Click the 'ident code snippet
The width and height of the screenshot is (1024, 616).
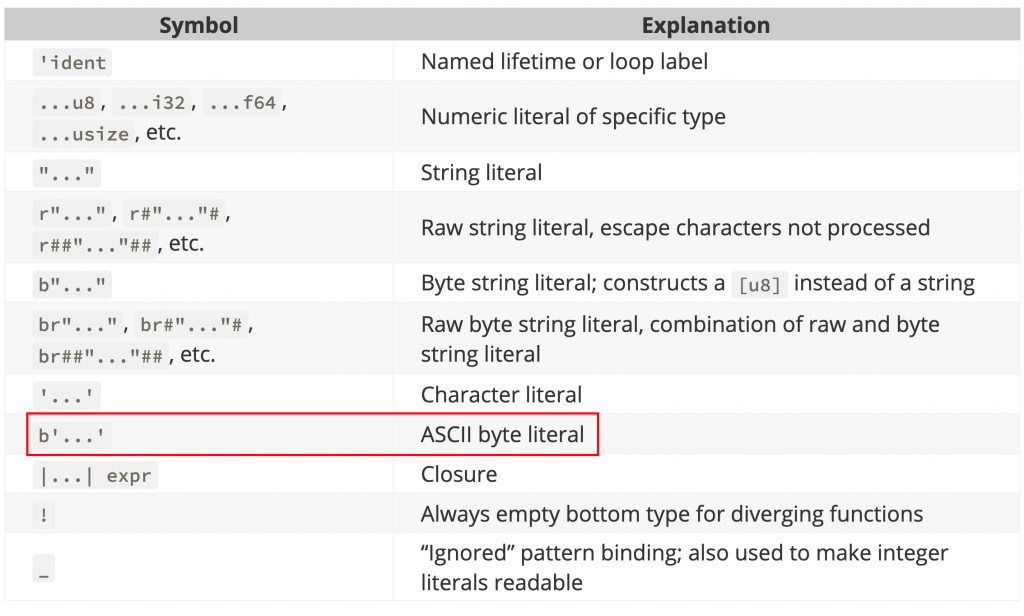pos(72,63)
